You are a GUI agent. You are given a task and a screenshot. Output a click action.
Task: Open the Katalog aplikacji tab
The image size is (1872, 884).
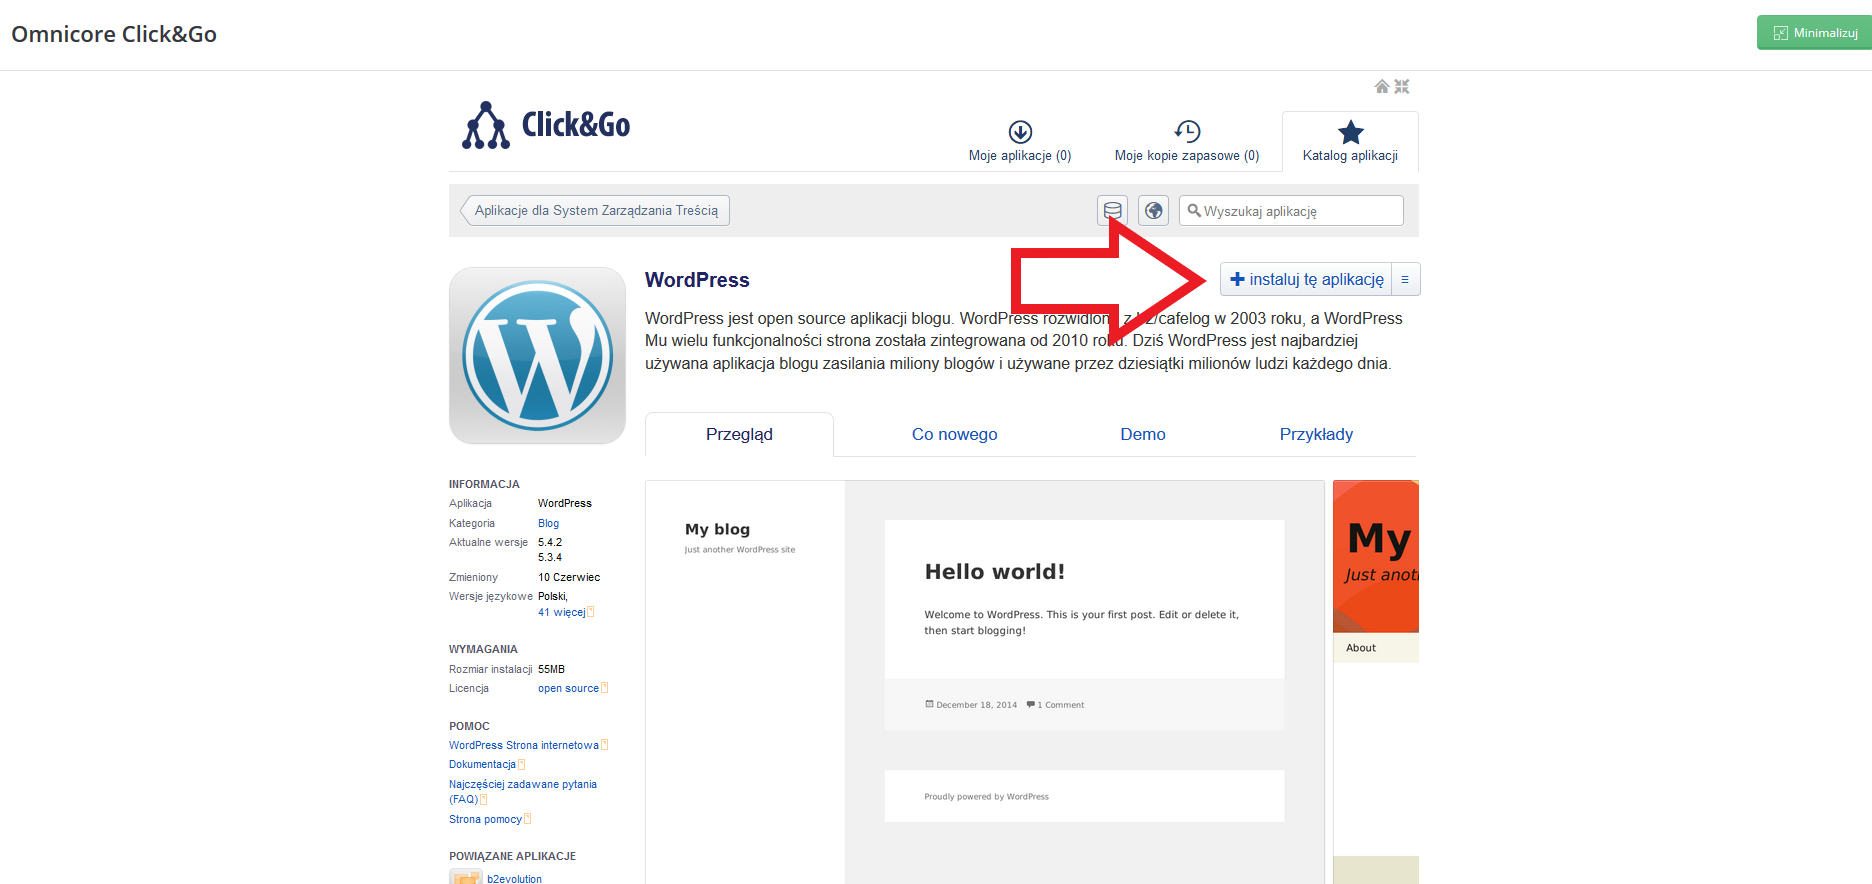[x=1350, y=142]
